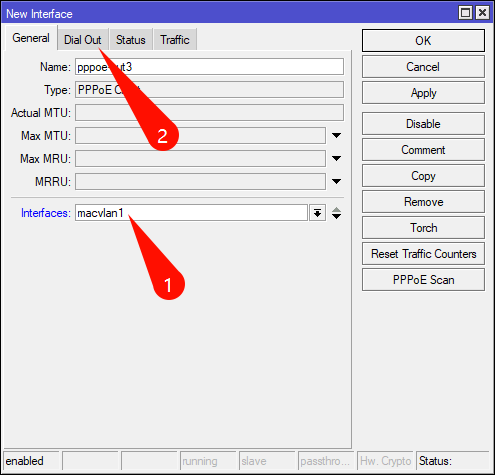Click the macvlan1 Interfaces field
The height and width of the screenshot is (475, 495).
[191, 213]
